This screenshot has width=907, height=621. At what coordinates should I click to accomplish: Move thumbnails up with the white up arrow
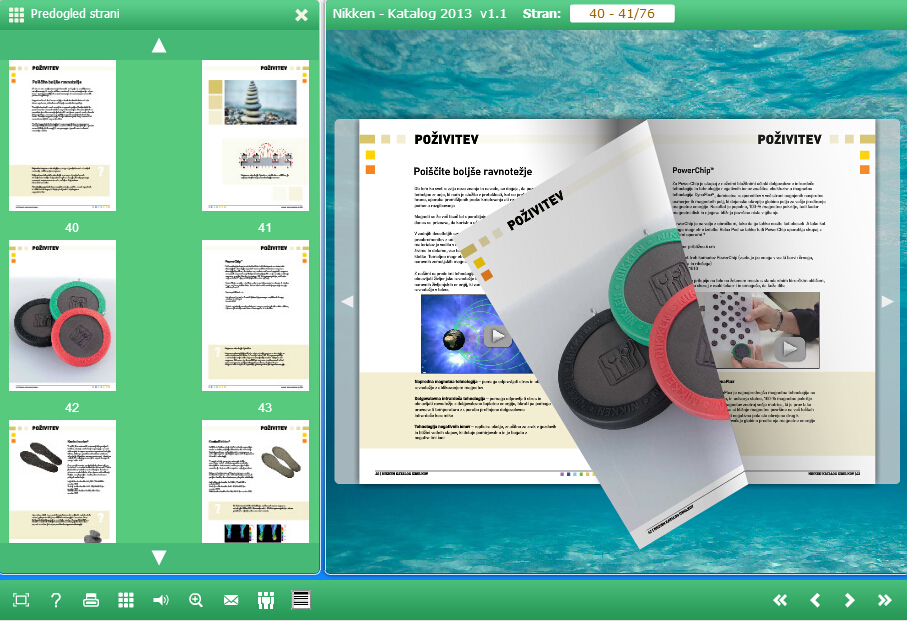(158, 46)
